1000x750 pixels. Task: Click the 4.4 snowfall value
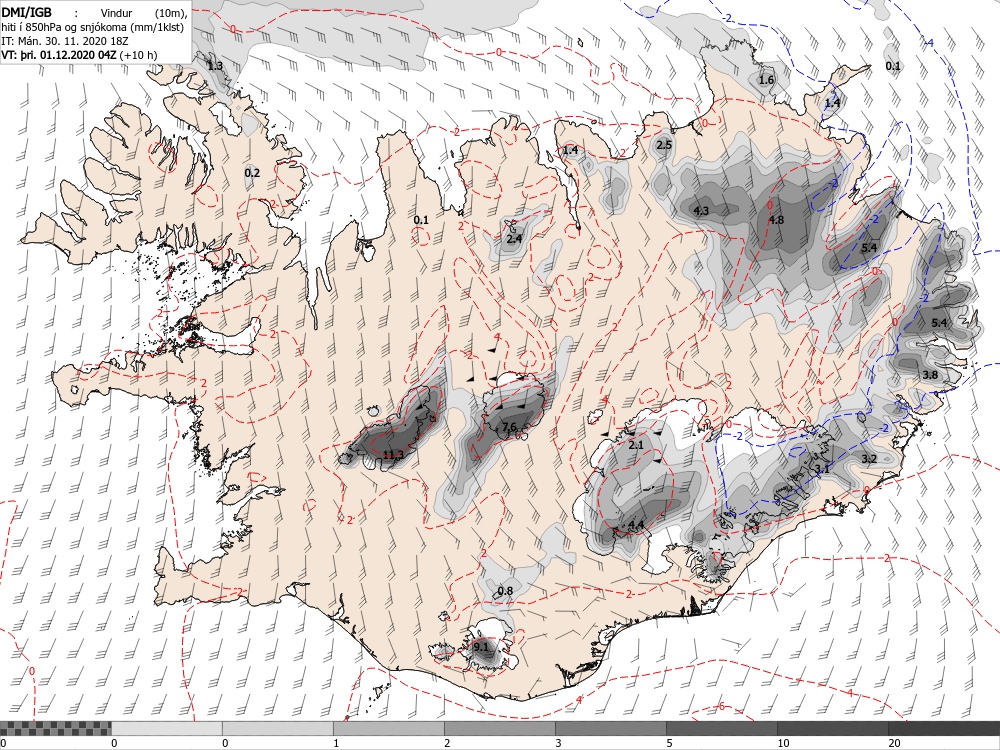(636, 525)
